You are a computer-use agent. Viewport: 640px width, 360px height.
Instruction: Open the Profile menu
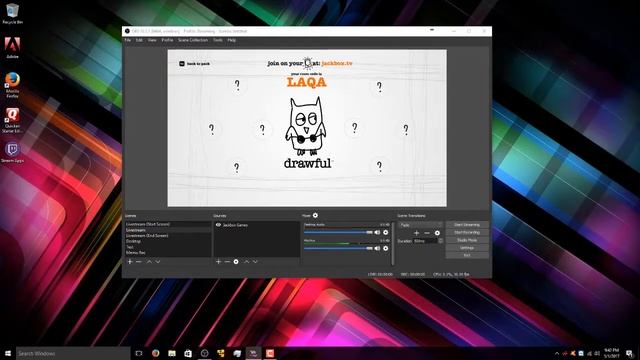(167, 40)
